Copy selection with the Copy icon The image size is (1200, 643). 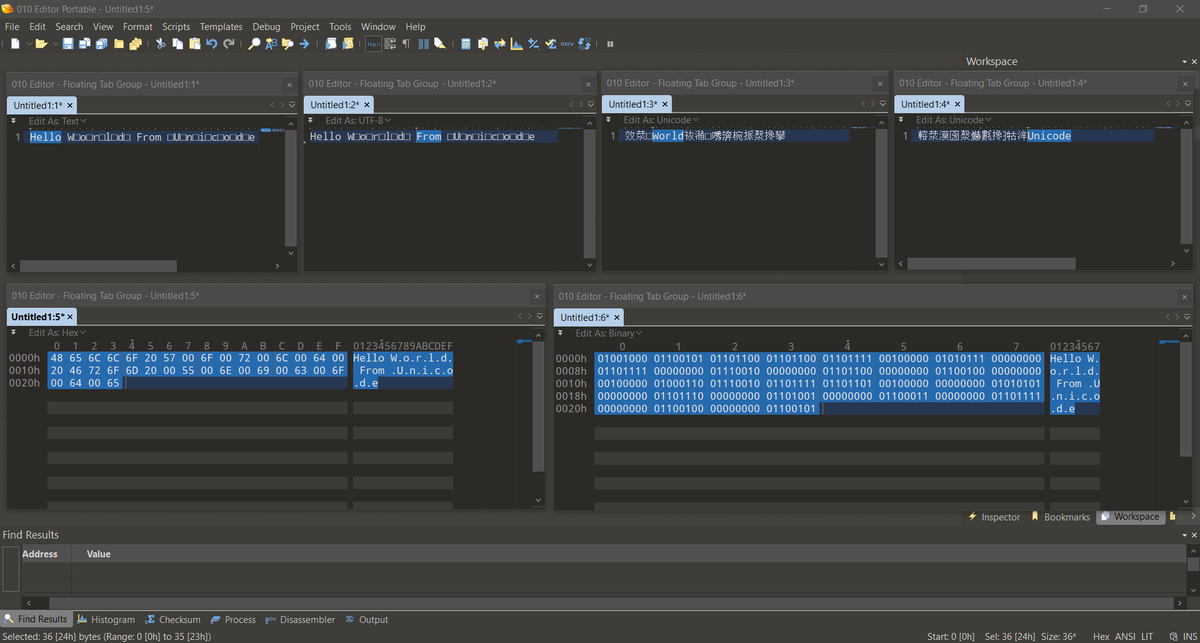point(177,44)
